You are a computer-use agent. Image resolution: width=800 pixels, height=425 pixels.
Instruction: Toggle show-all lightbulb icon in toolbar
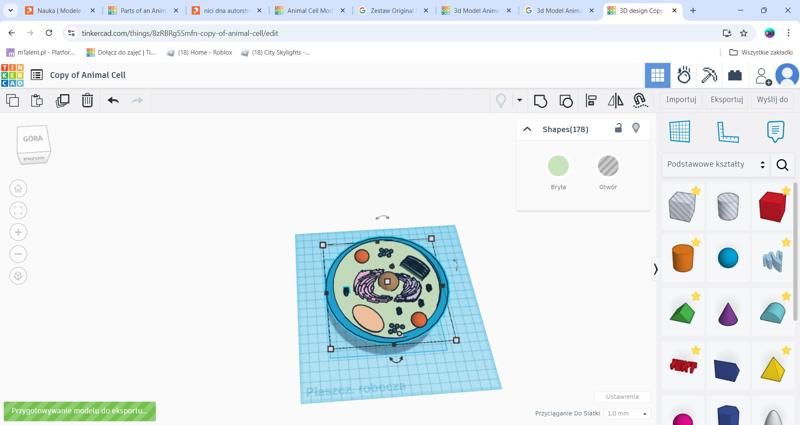501,101
